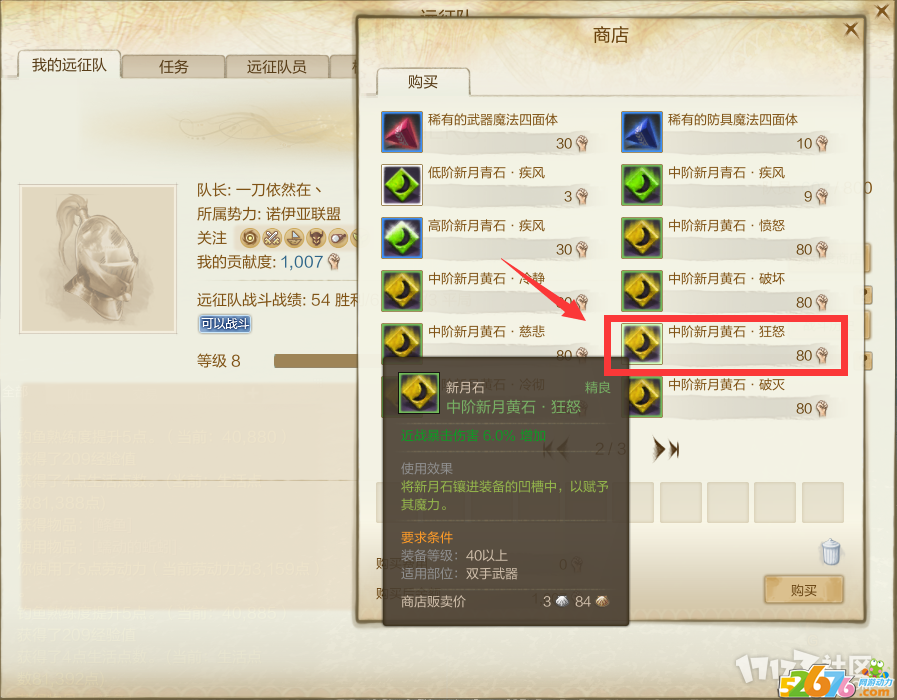Choose the 中阶新月黄石·愤怒 gem icon

tap(641, 238)
